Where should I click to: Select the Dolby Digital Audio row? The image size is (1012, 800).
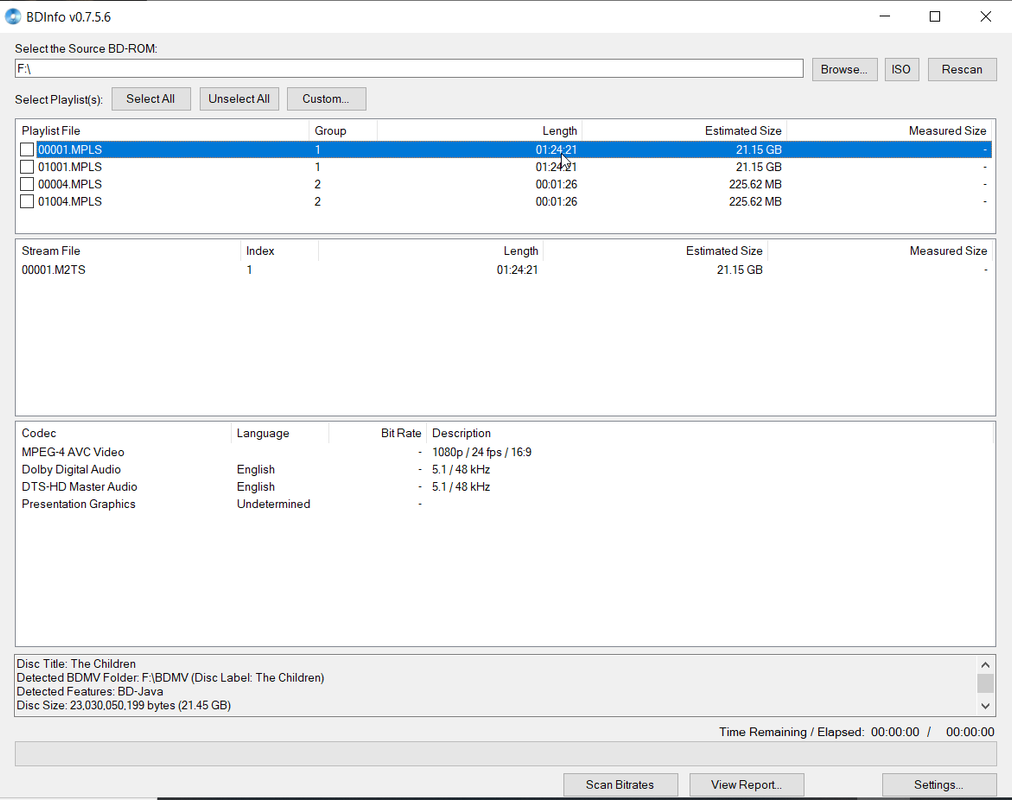[505, 470]
